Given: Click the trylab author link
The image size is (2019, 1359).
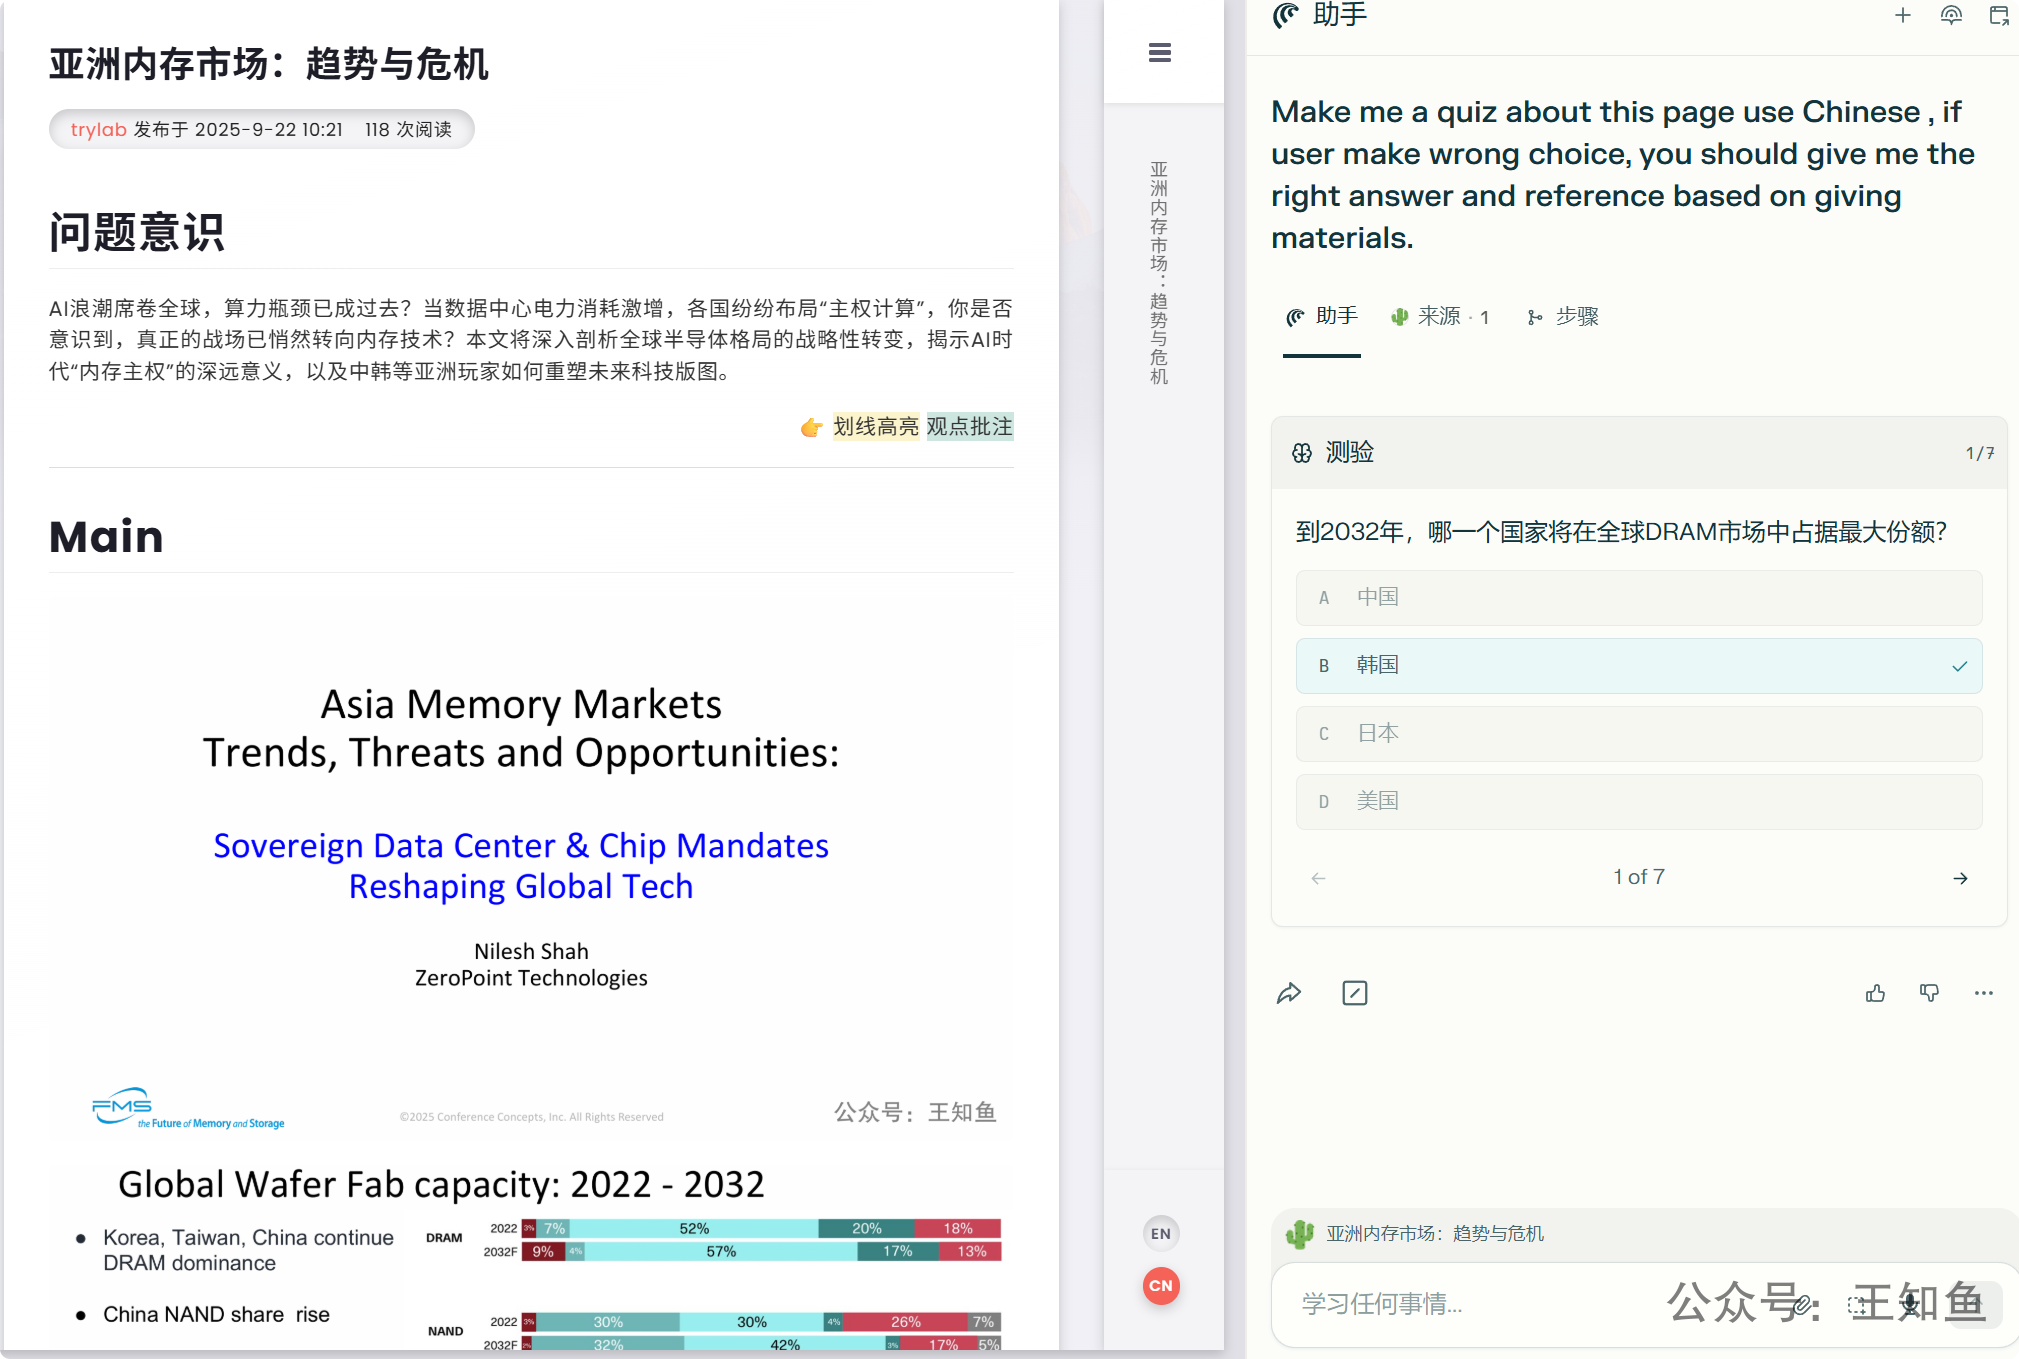Looking at the screenshot, I should click(x=98, y=130).
